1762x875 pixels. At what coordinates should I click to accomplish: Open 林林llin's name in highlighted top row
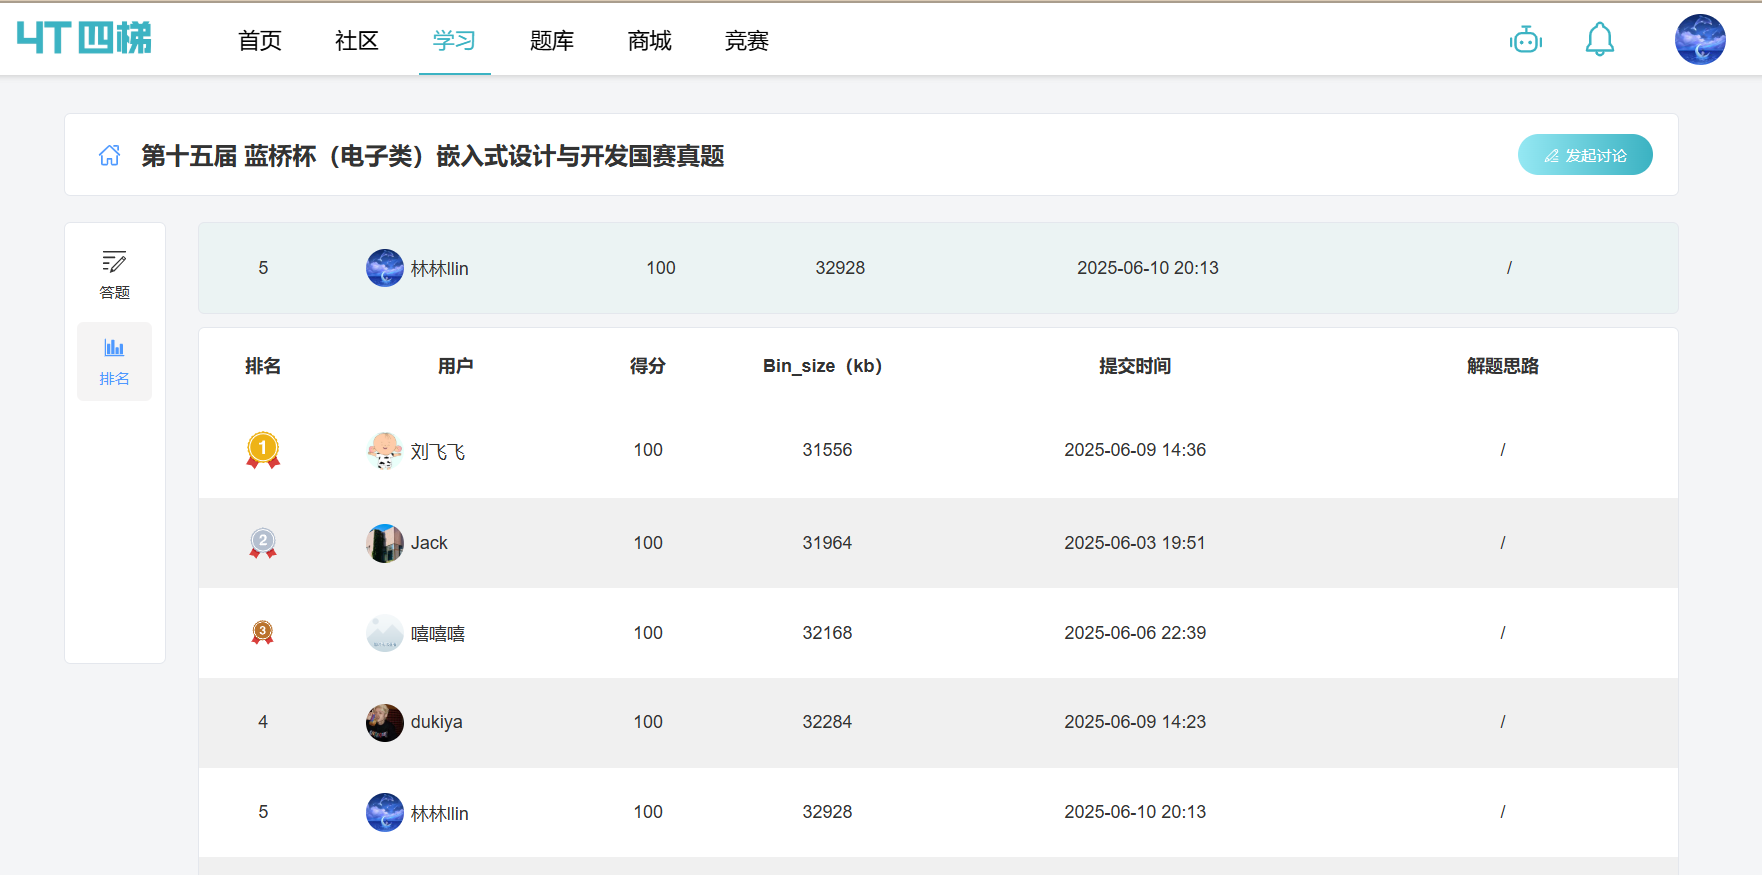click(x=440, y=269)
